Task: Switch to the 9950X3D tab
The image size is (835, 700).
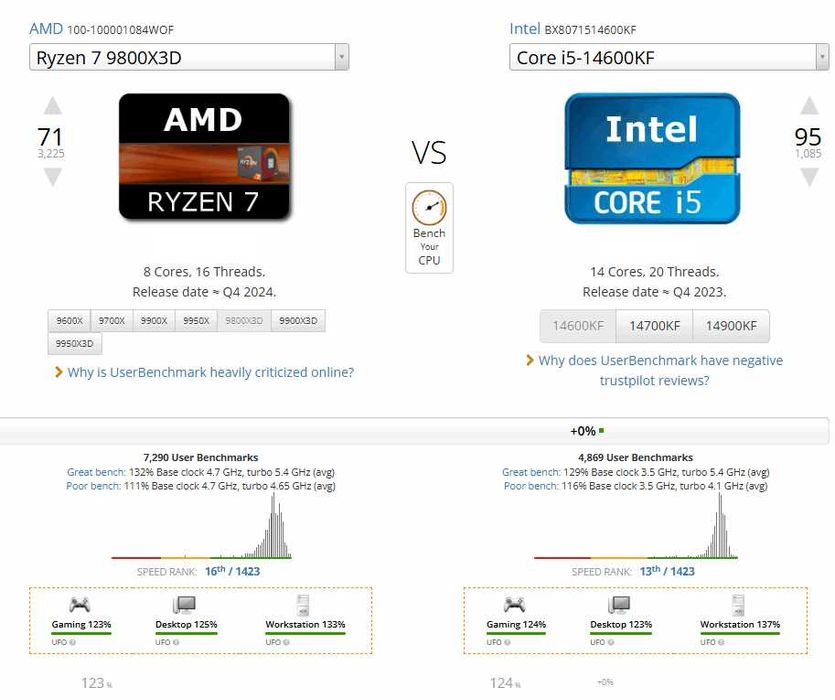Action: click(x=75, y=343)
